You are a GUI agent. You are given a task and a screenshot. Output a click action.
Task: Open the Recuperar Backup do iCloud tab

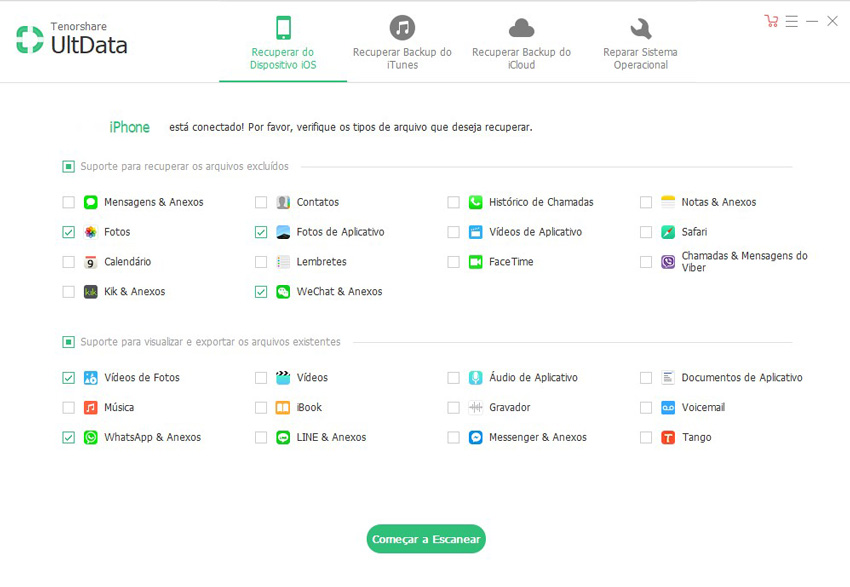click(x=521, y=43)
